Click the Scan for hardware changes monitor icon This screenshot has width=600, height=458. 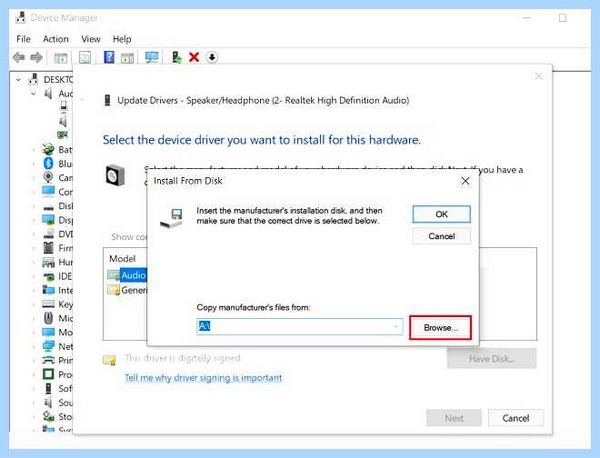(152, 57)
